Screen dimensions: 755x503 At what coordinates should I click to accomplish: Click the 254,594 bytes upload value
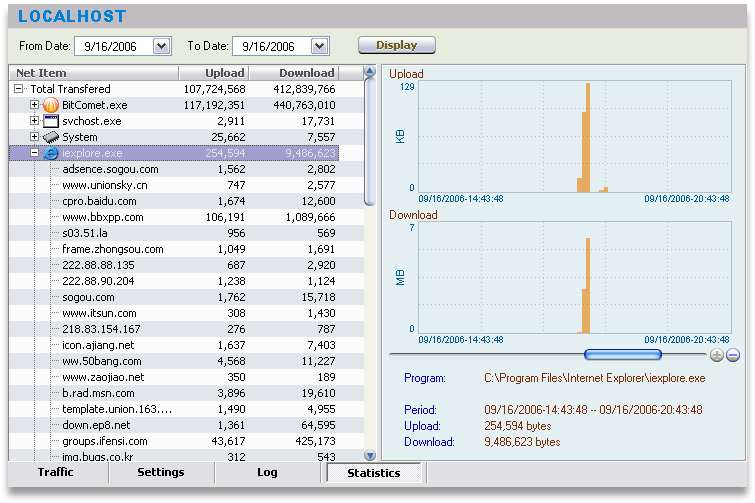coord(518,426)
